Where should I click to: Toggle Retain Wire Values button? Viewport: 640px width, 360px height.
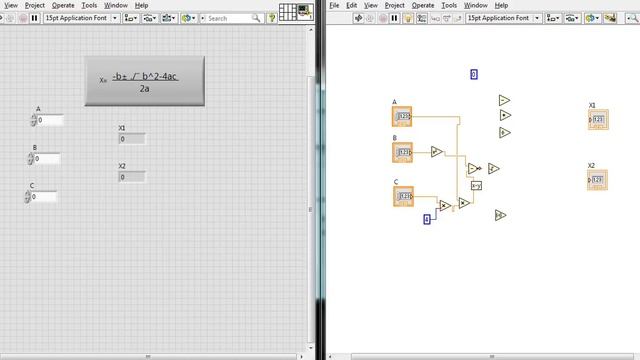click(x=422, y=18)
